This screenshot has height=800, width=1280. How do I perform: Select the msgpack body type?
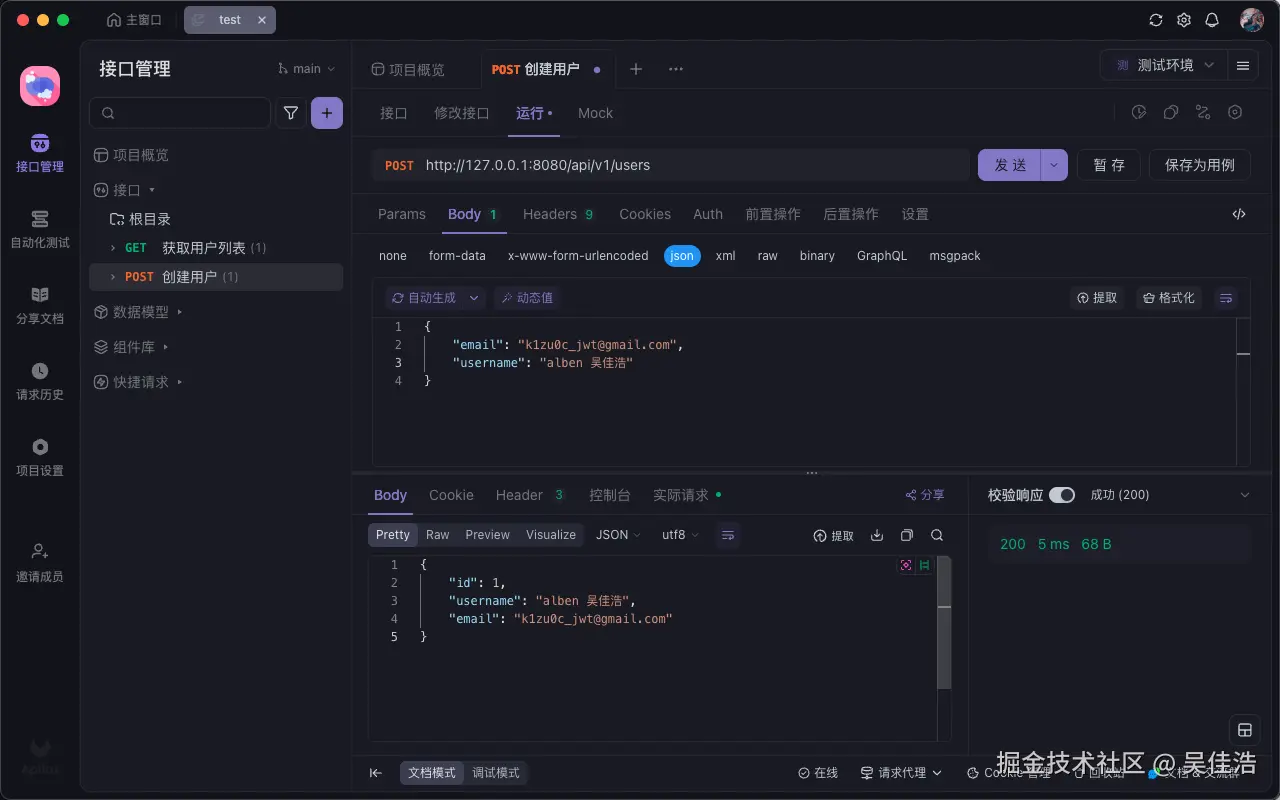pyautogui.click(x=955, y=256)
